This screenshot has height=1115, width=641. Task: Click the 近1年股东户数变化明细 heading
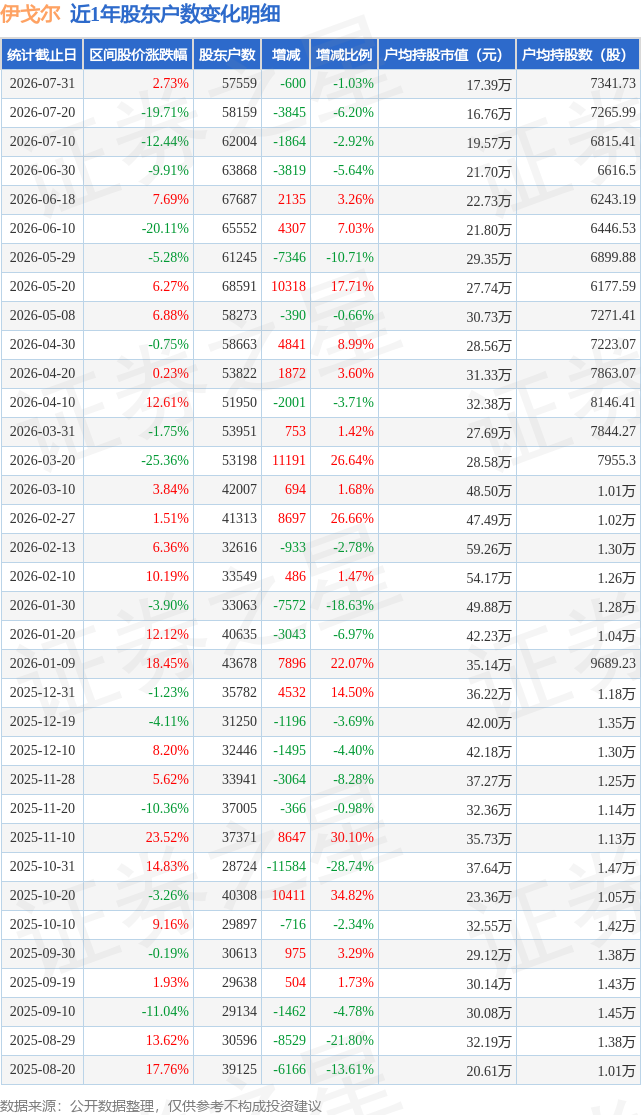pyautogui.click(x=175, y=14)
